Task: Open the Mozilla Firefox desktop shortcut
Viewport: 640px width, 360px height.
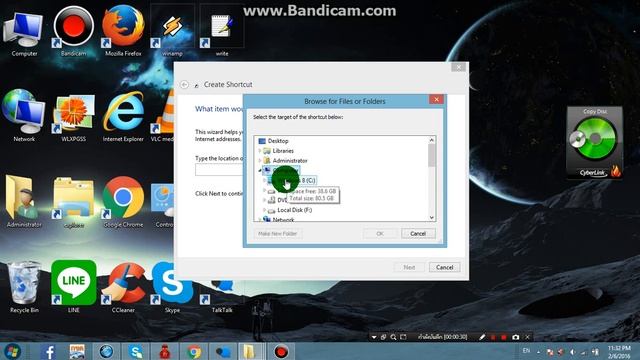Action: coord(123,31)
